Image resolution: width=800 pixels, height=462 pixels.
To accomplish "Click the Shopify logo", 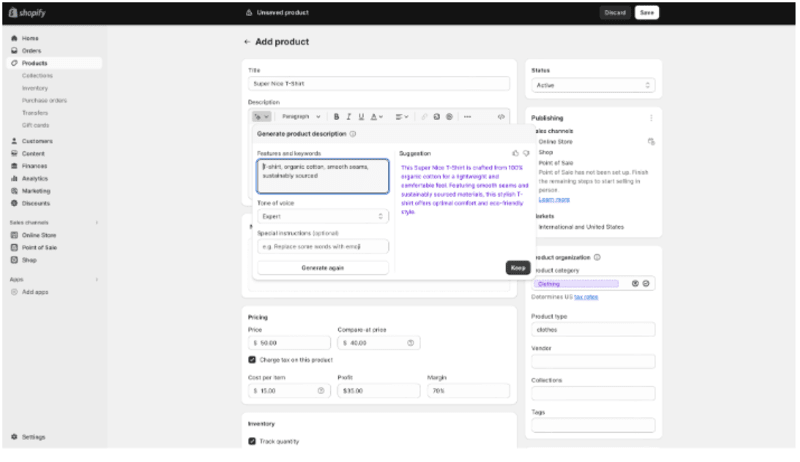I will pos(27,13).
